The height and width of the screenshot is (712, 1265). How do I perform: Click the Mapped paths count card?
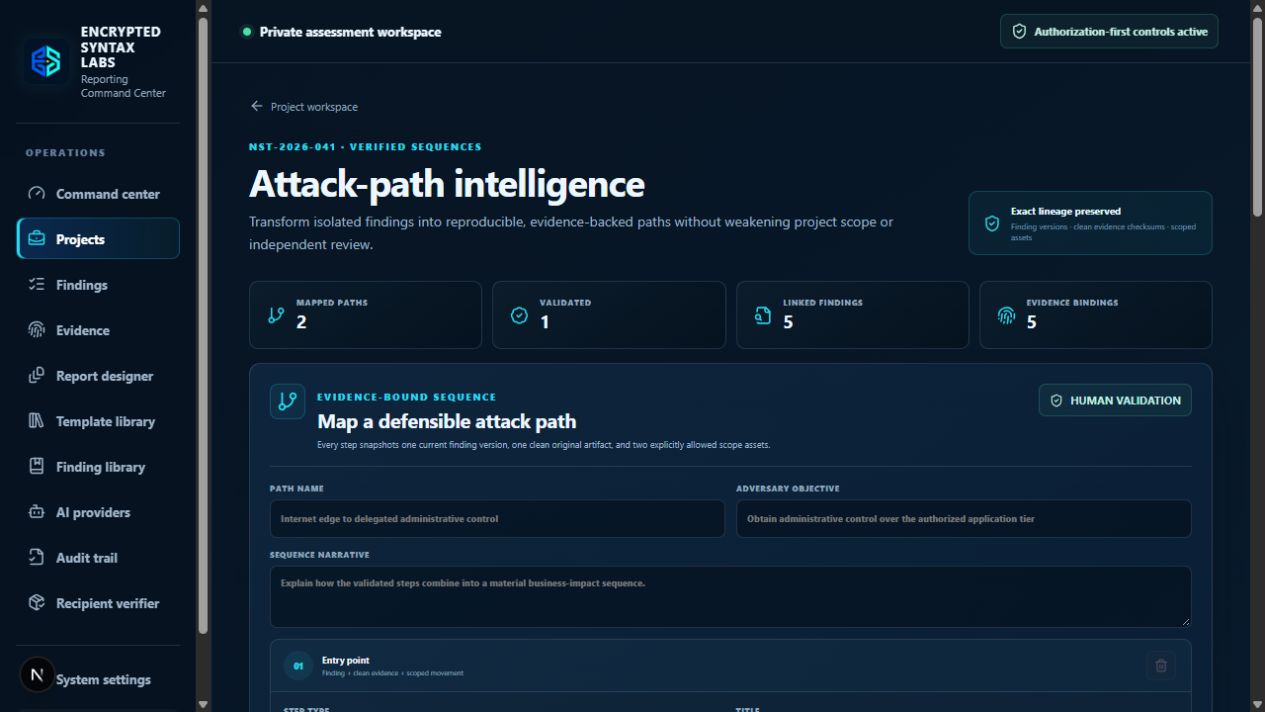pyautogui.click(x=365, y=315)
